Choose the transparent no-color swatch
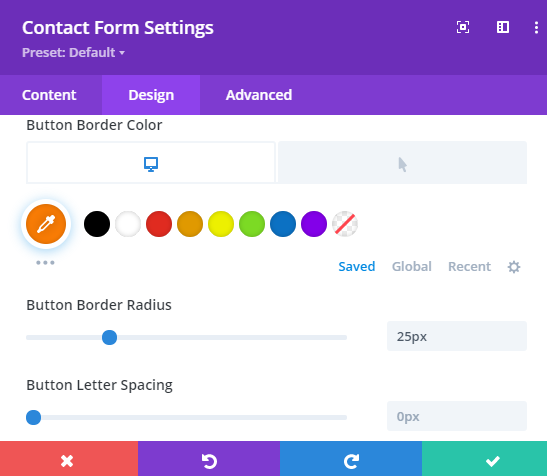Image resolution: width=547 pixels, height=476 pixels. (x=345, y=224)
